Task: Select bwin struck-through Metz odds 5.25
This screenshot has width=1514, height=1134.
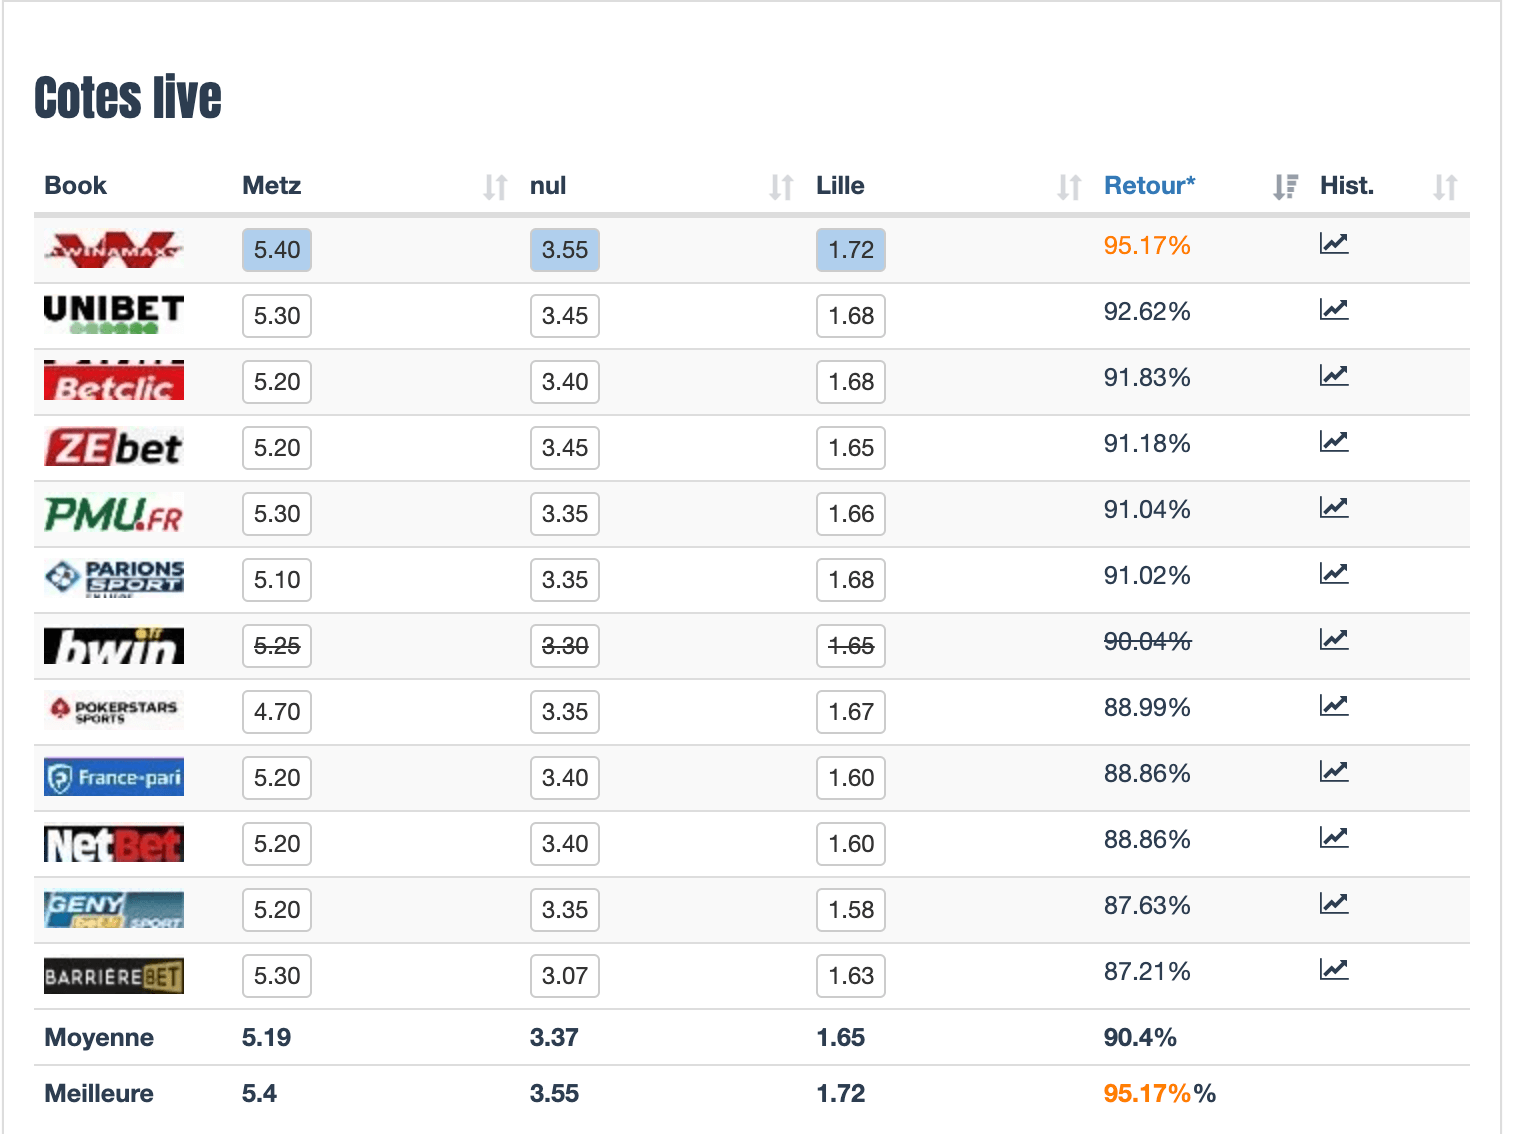Action: pyautogui.click(x=277, y=646)
